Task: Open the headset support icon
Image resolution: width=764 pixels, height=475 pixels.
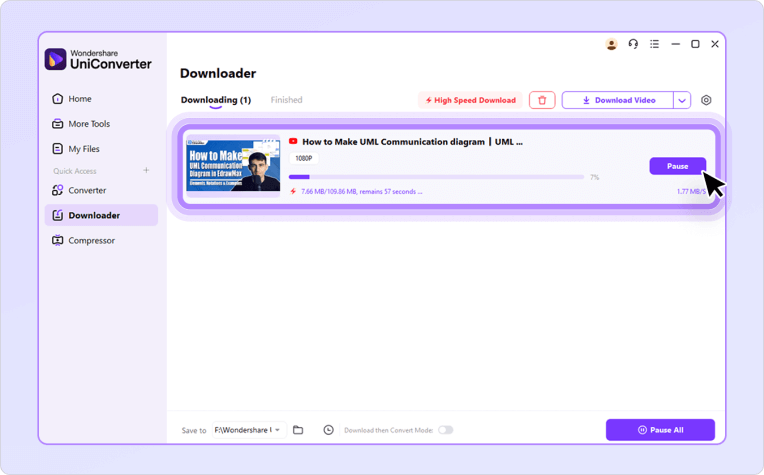Action: click(633, 44)
